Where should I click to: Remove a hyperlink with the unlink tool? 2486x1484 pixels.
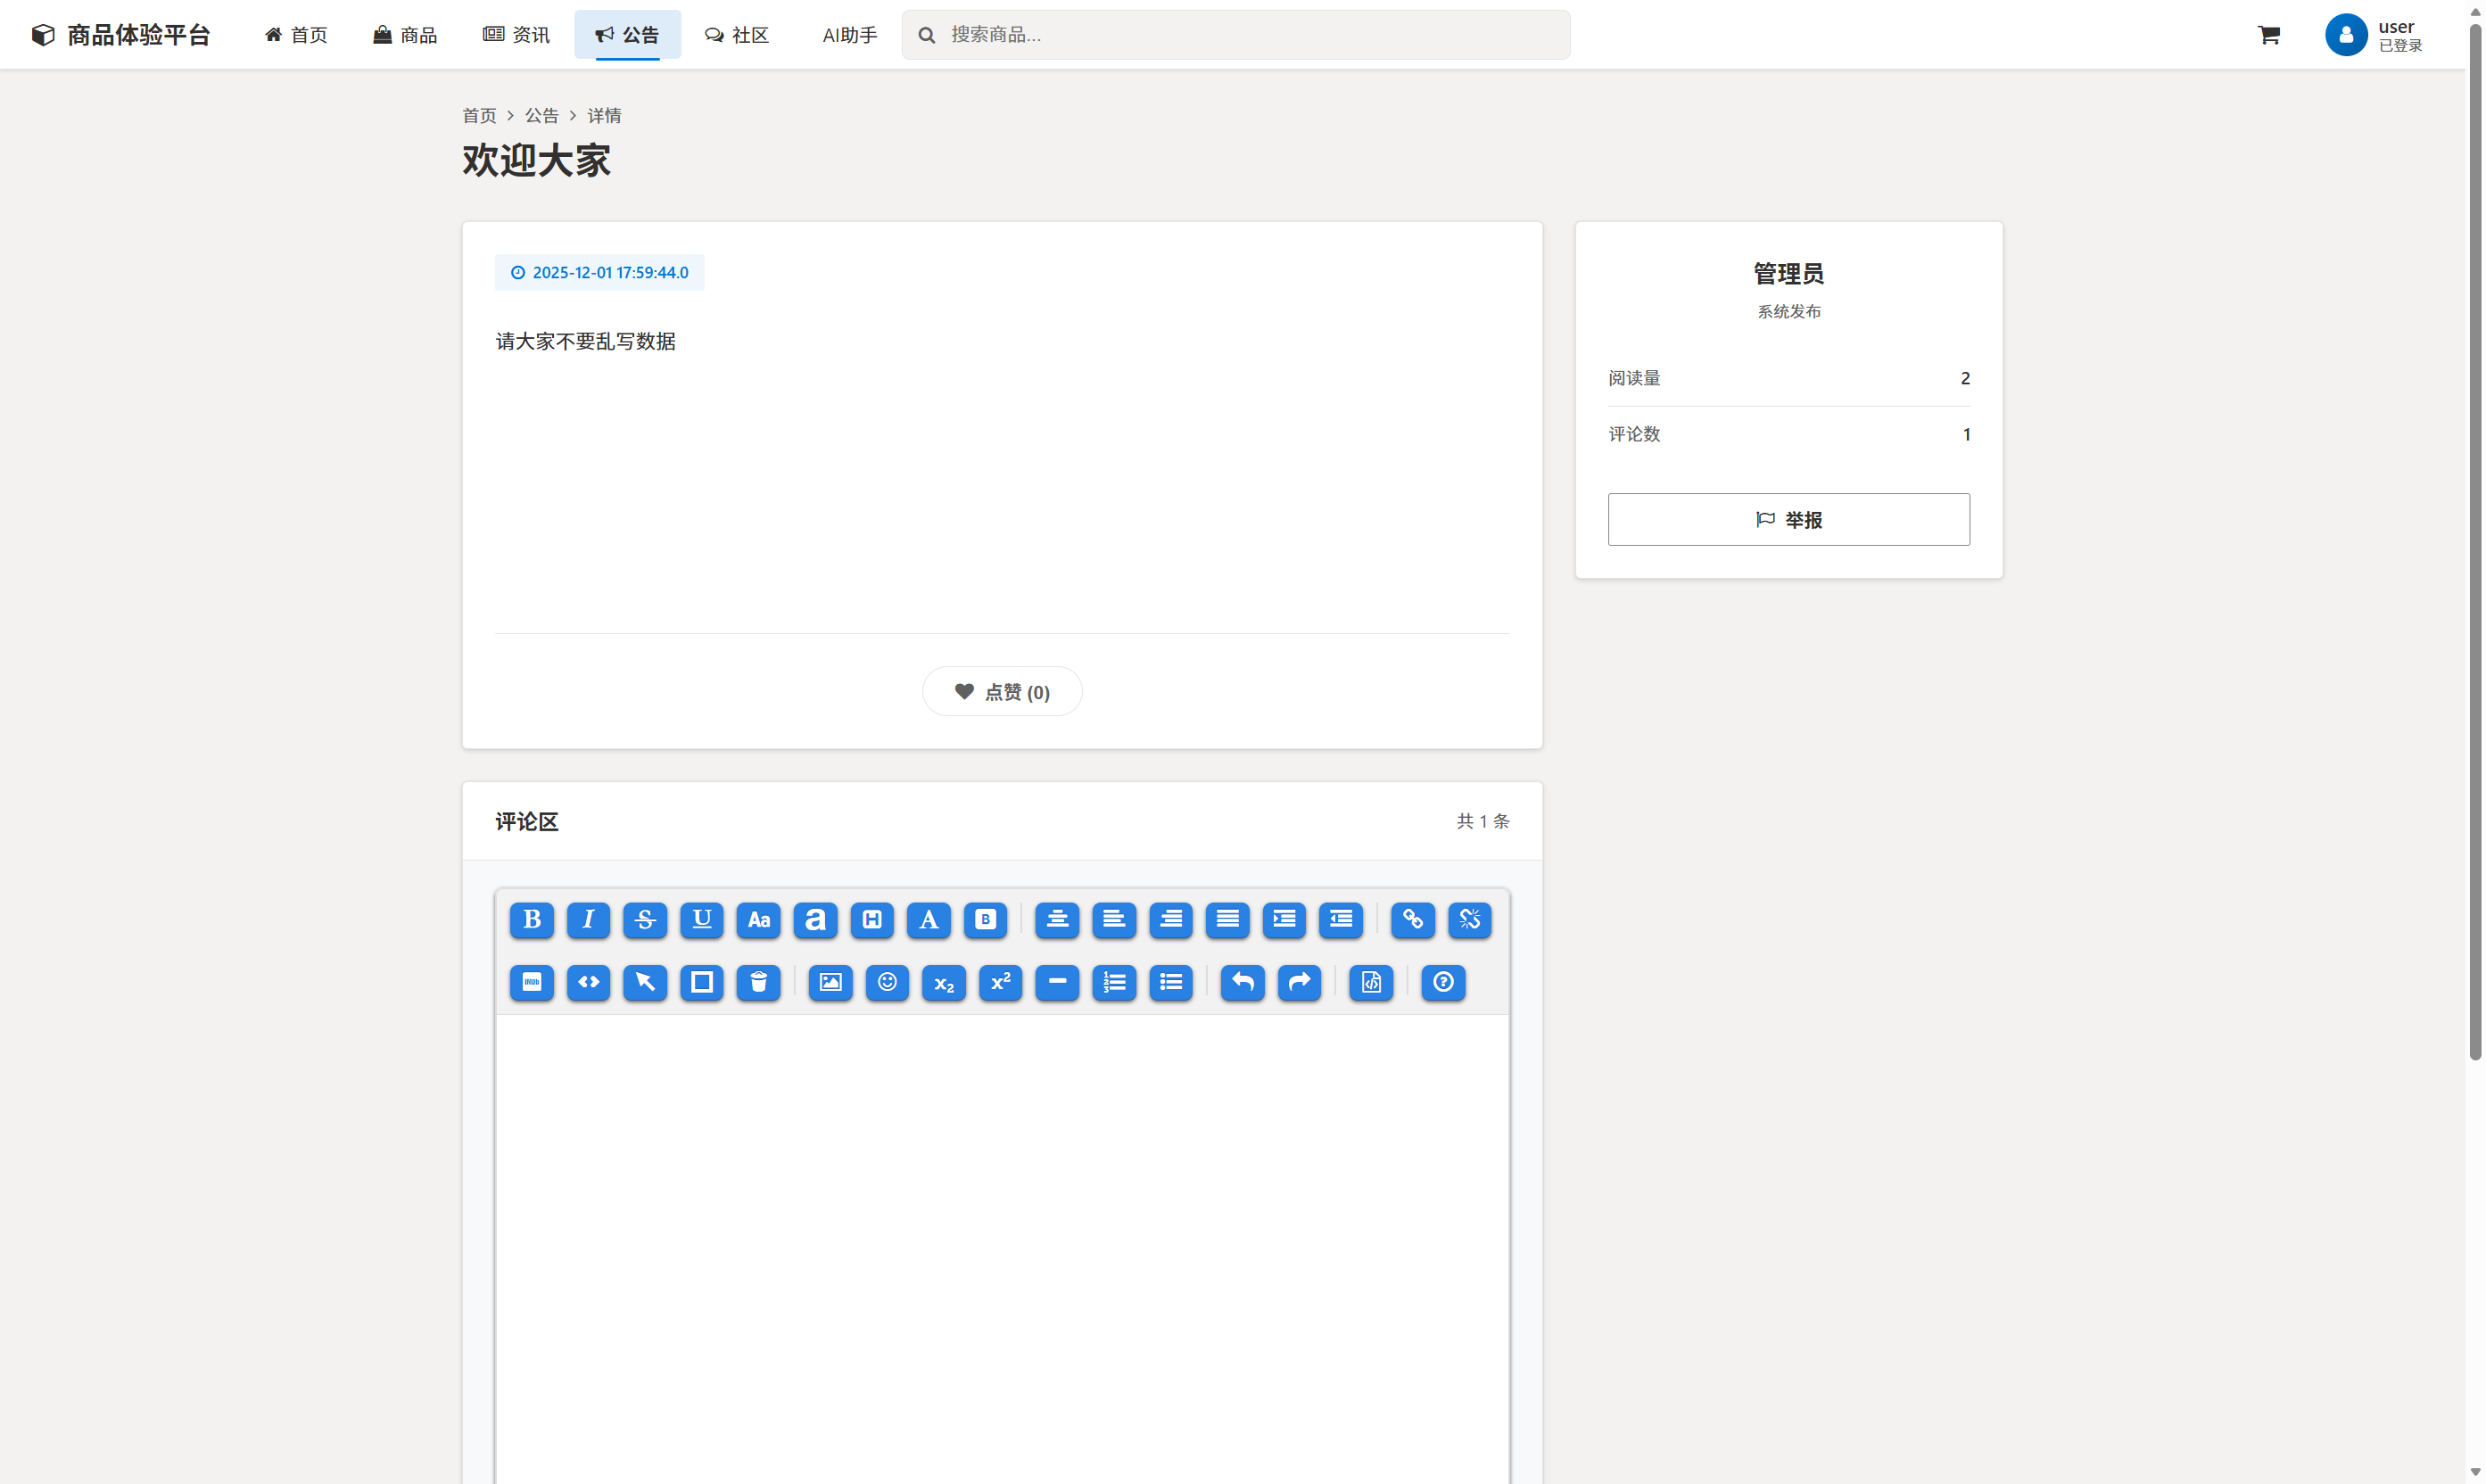coord(1469,920)
